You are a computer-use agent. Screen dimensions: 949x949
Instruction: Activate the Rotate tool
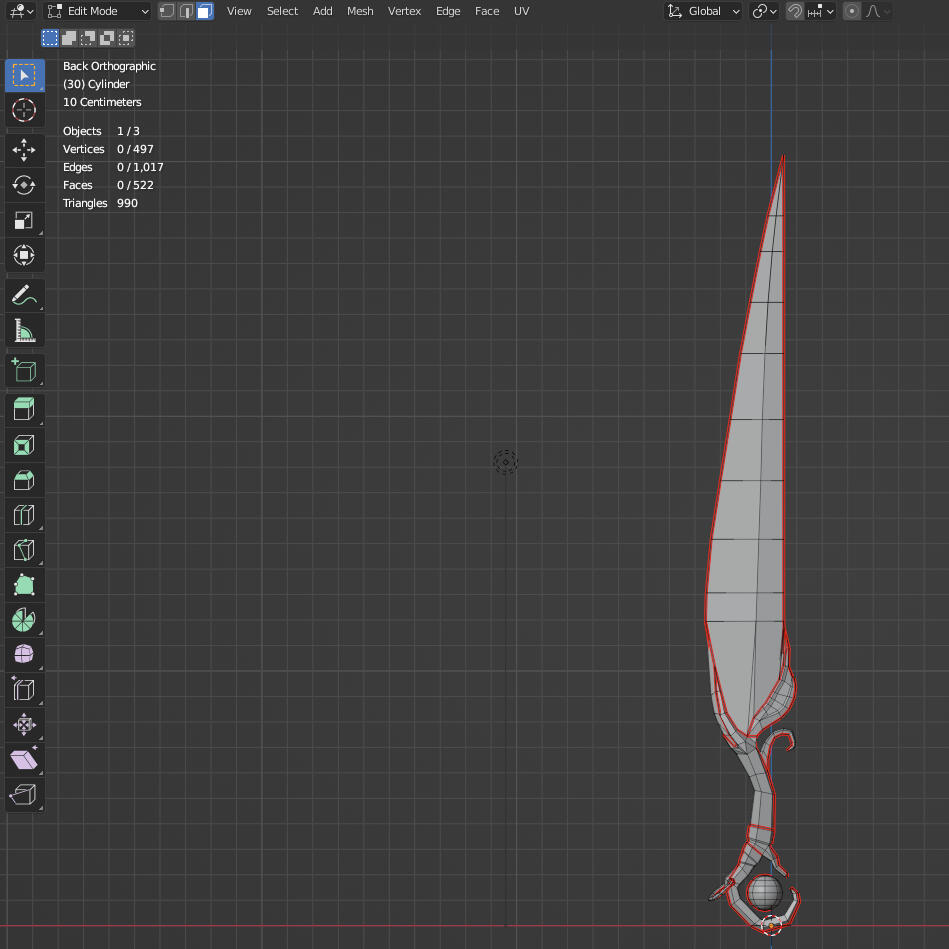click(24, 185)
